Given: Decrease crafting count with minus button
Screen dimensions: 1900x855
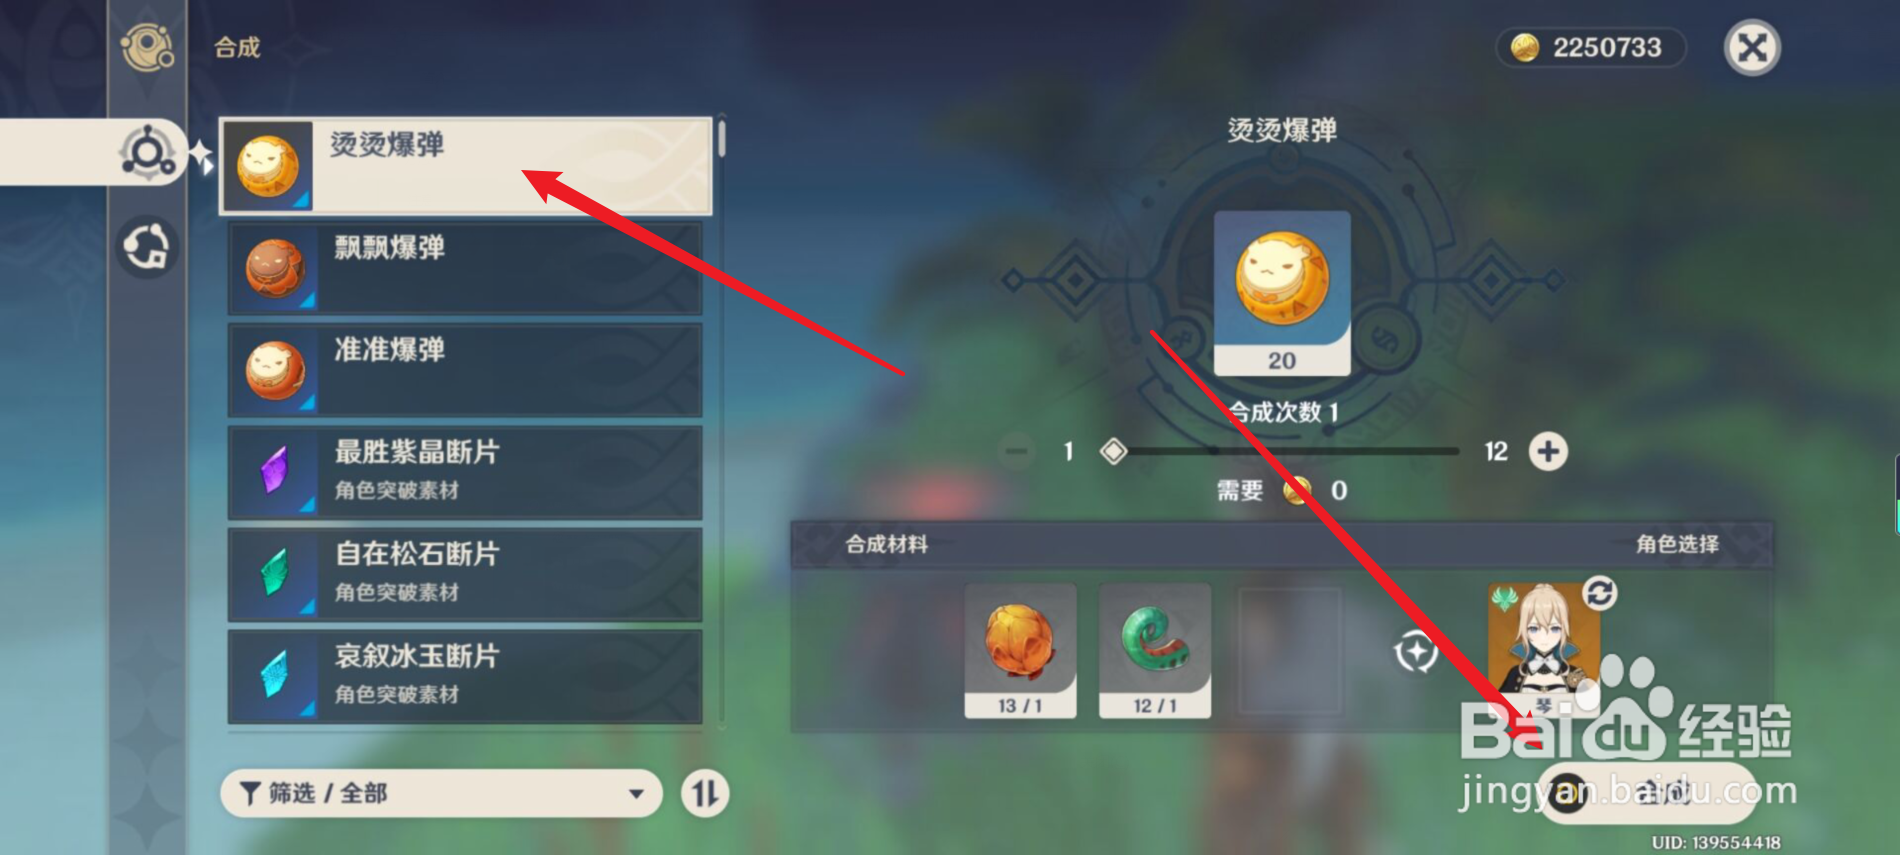Looking at the screenshot, I should [1016, 452].
